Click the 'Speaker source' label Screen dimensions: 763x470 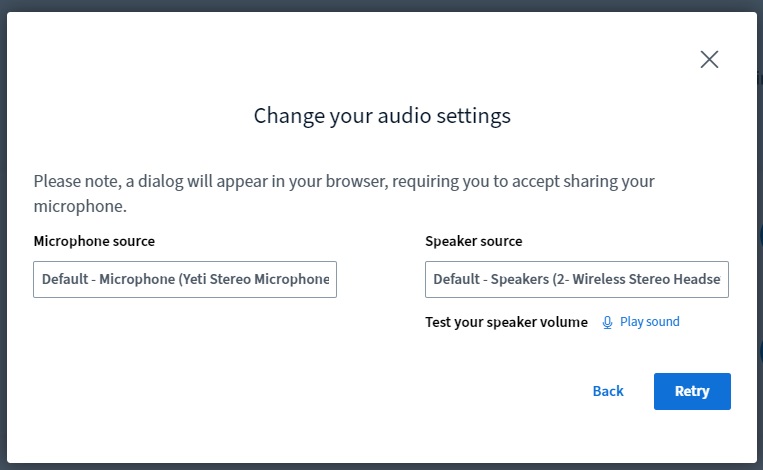pos(473,241)
